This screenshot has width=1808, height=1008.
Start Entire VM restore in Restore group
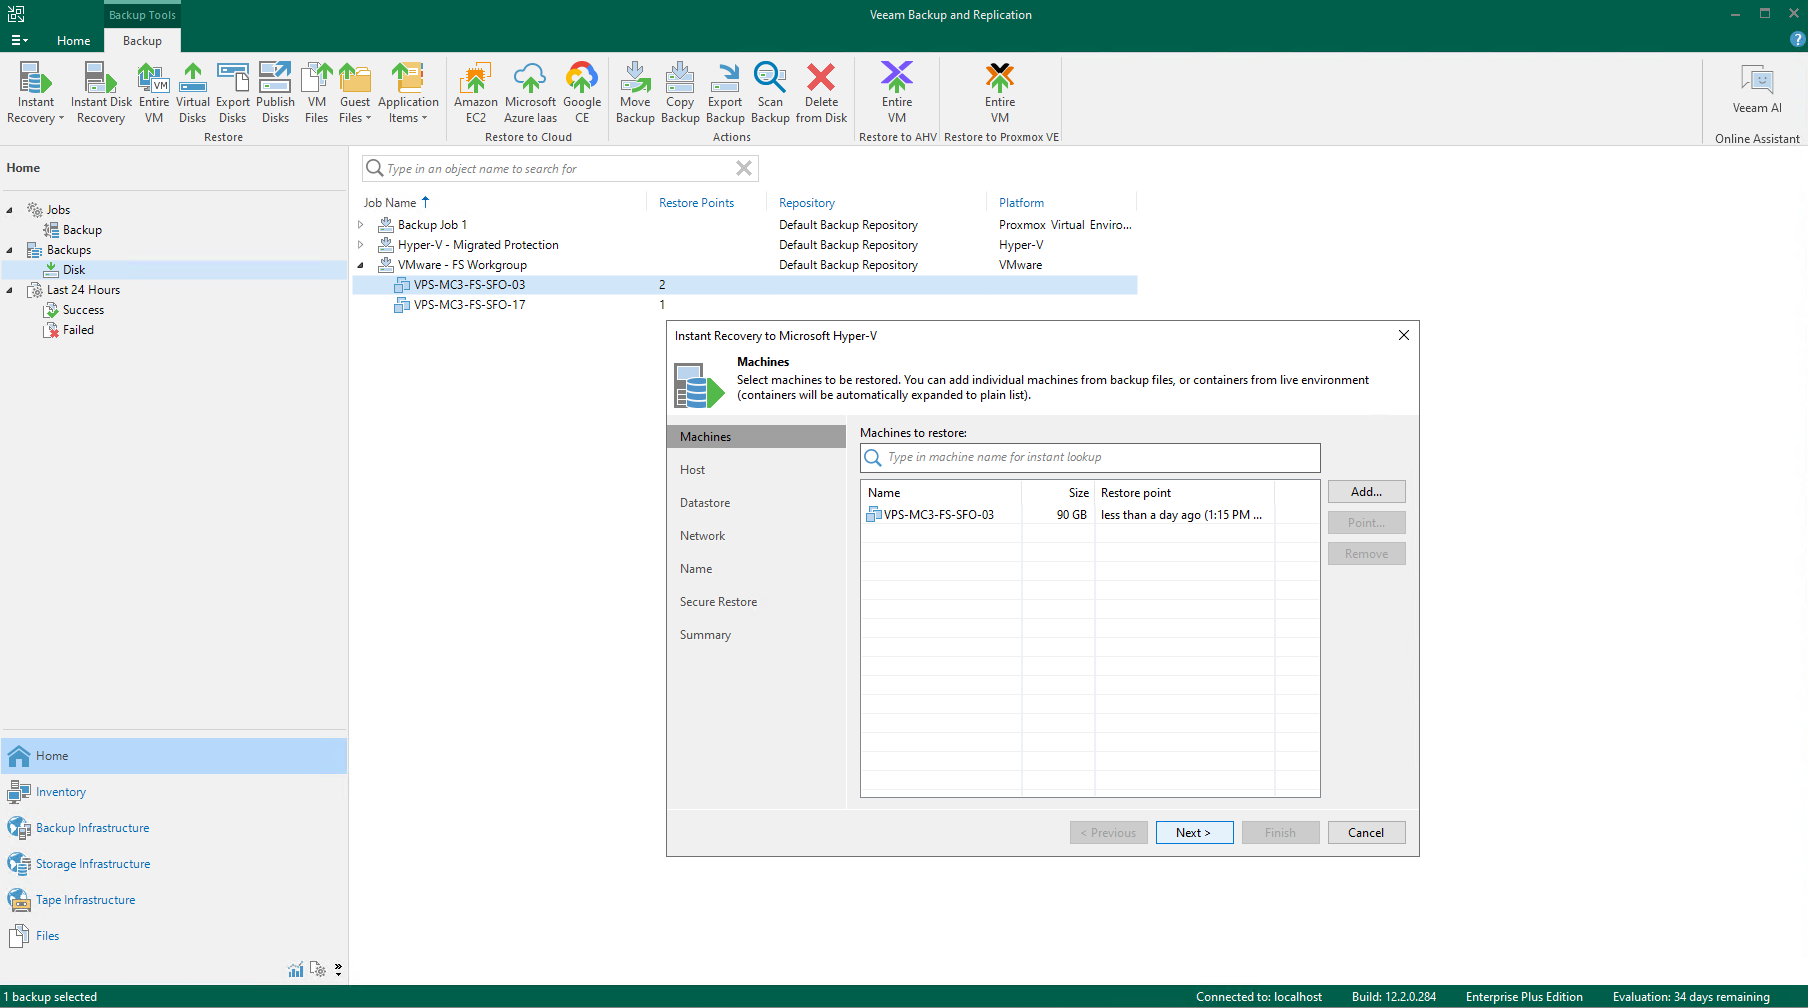click(x=154, y=92)
